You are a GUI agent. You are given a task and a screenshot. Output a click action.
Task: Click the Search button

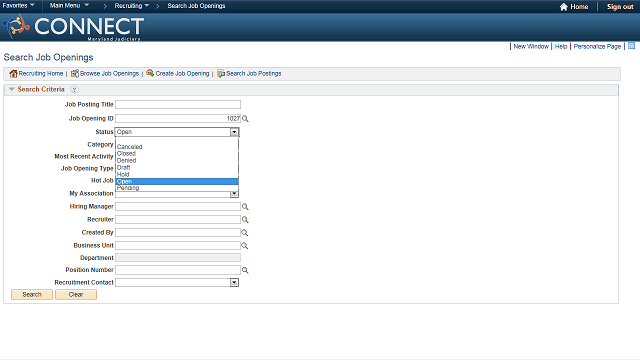pos(32,294)
